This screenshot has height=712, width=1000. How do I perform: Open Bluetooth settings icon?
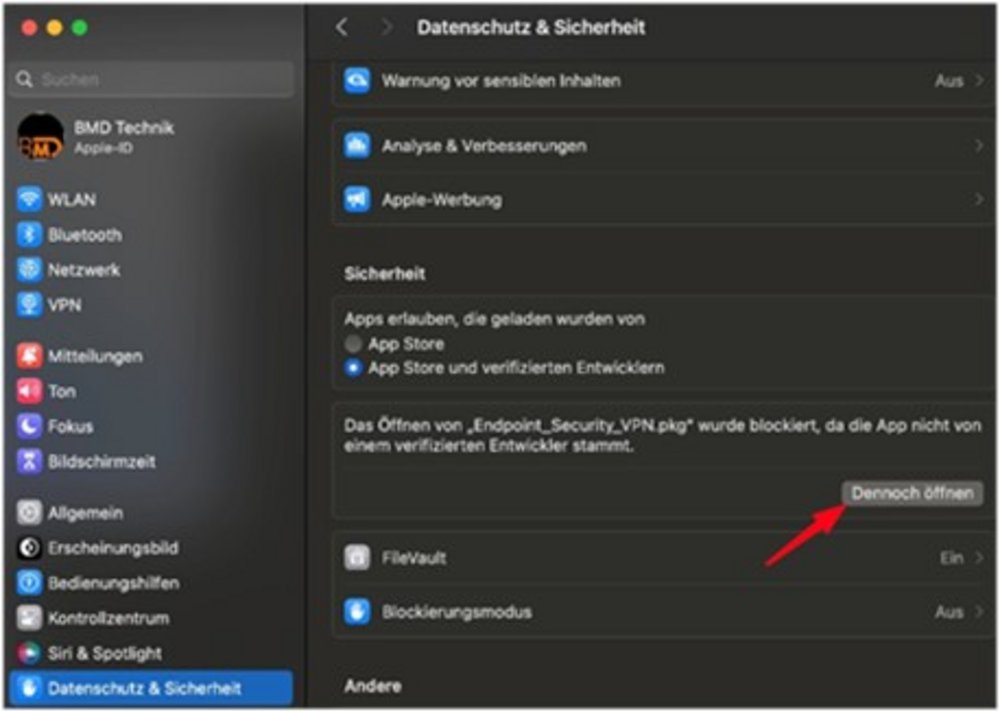tap(29, 235)
